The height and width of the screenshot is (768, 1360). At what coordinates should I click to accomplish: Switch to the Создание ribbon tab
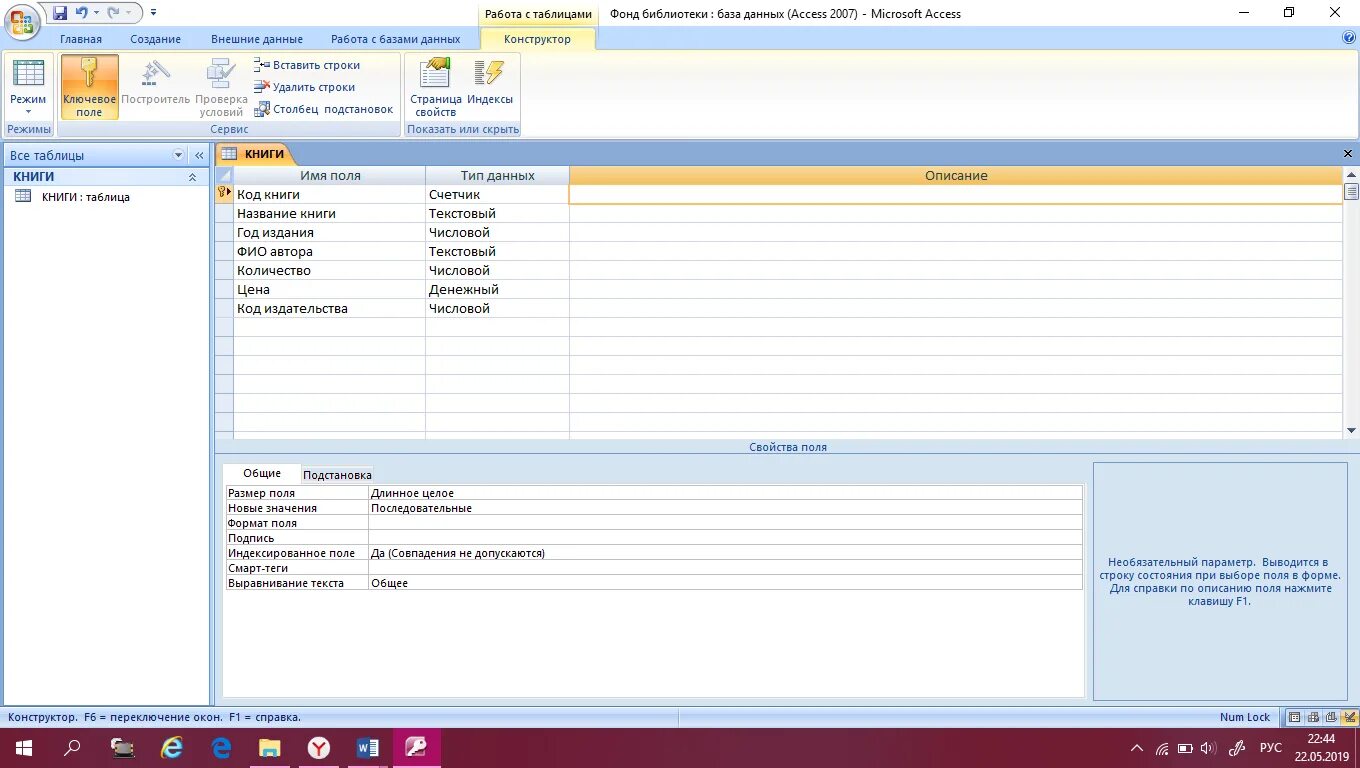(155, 39)
